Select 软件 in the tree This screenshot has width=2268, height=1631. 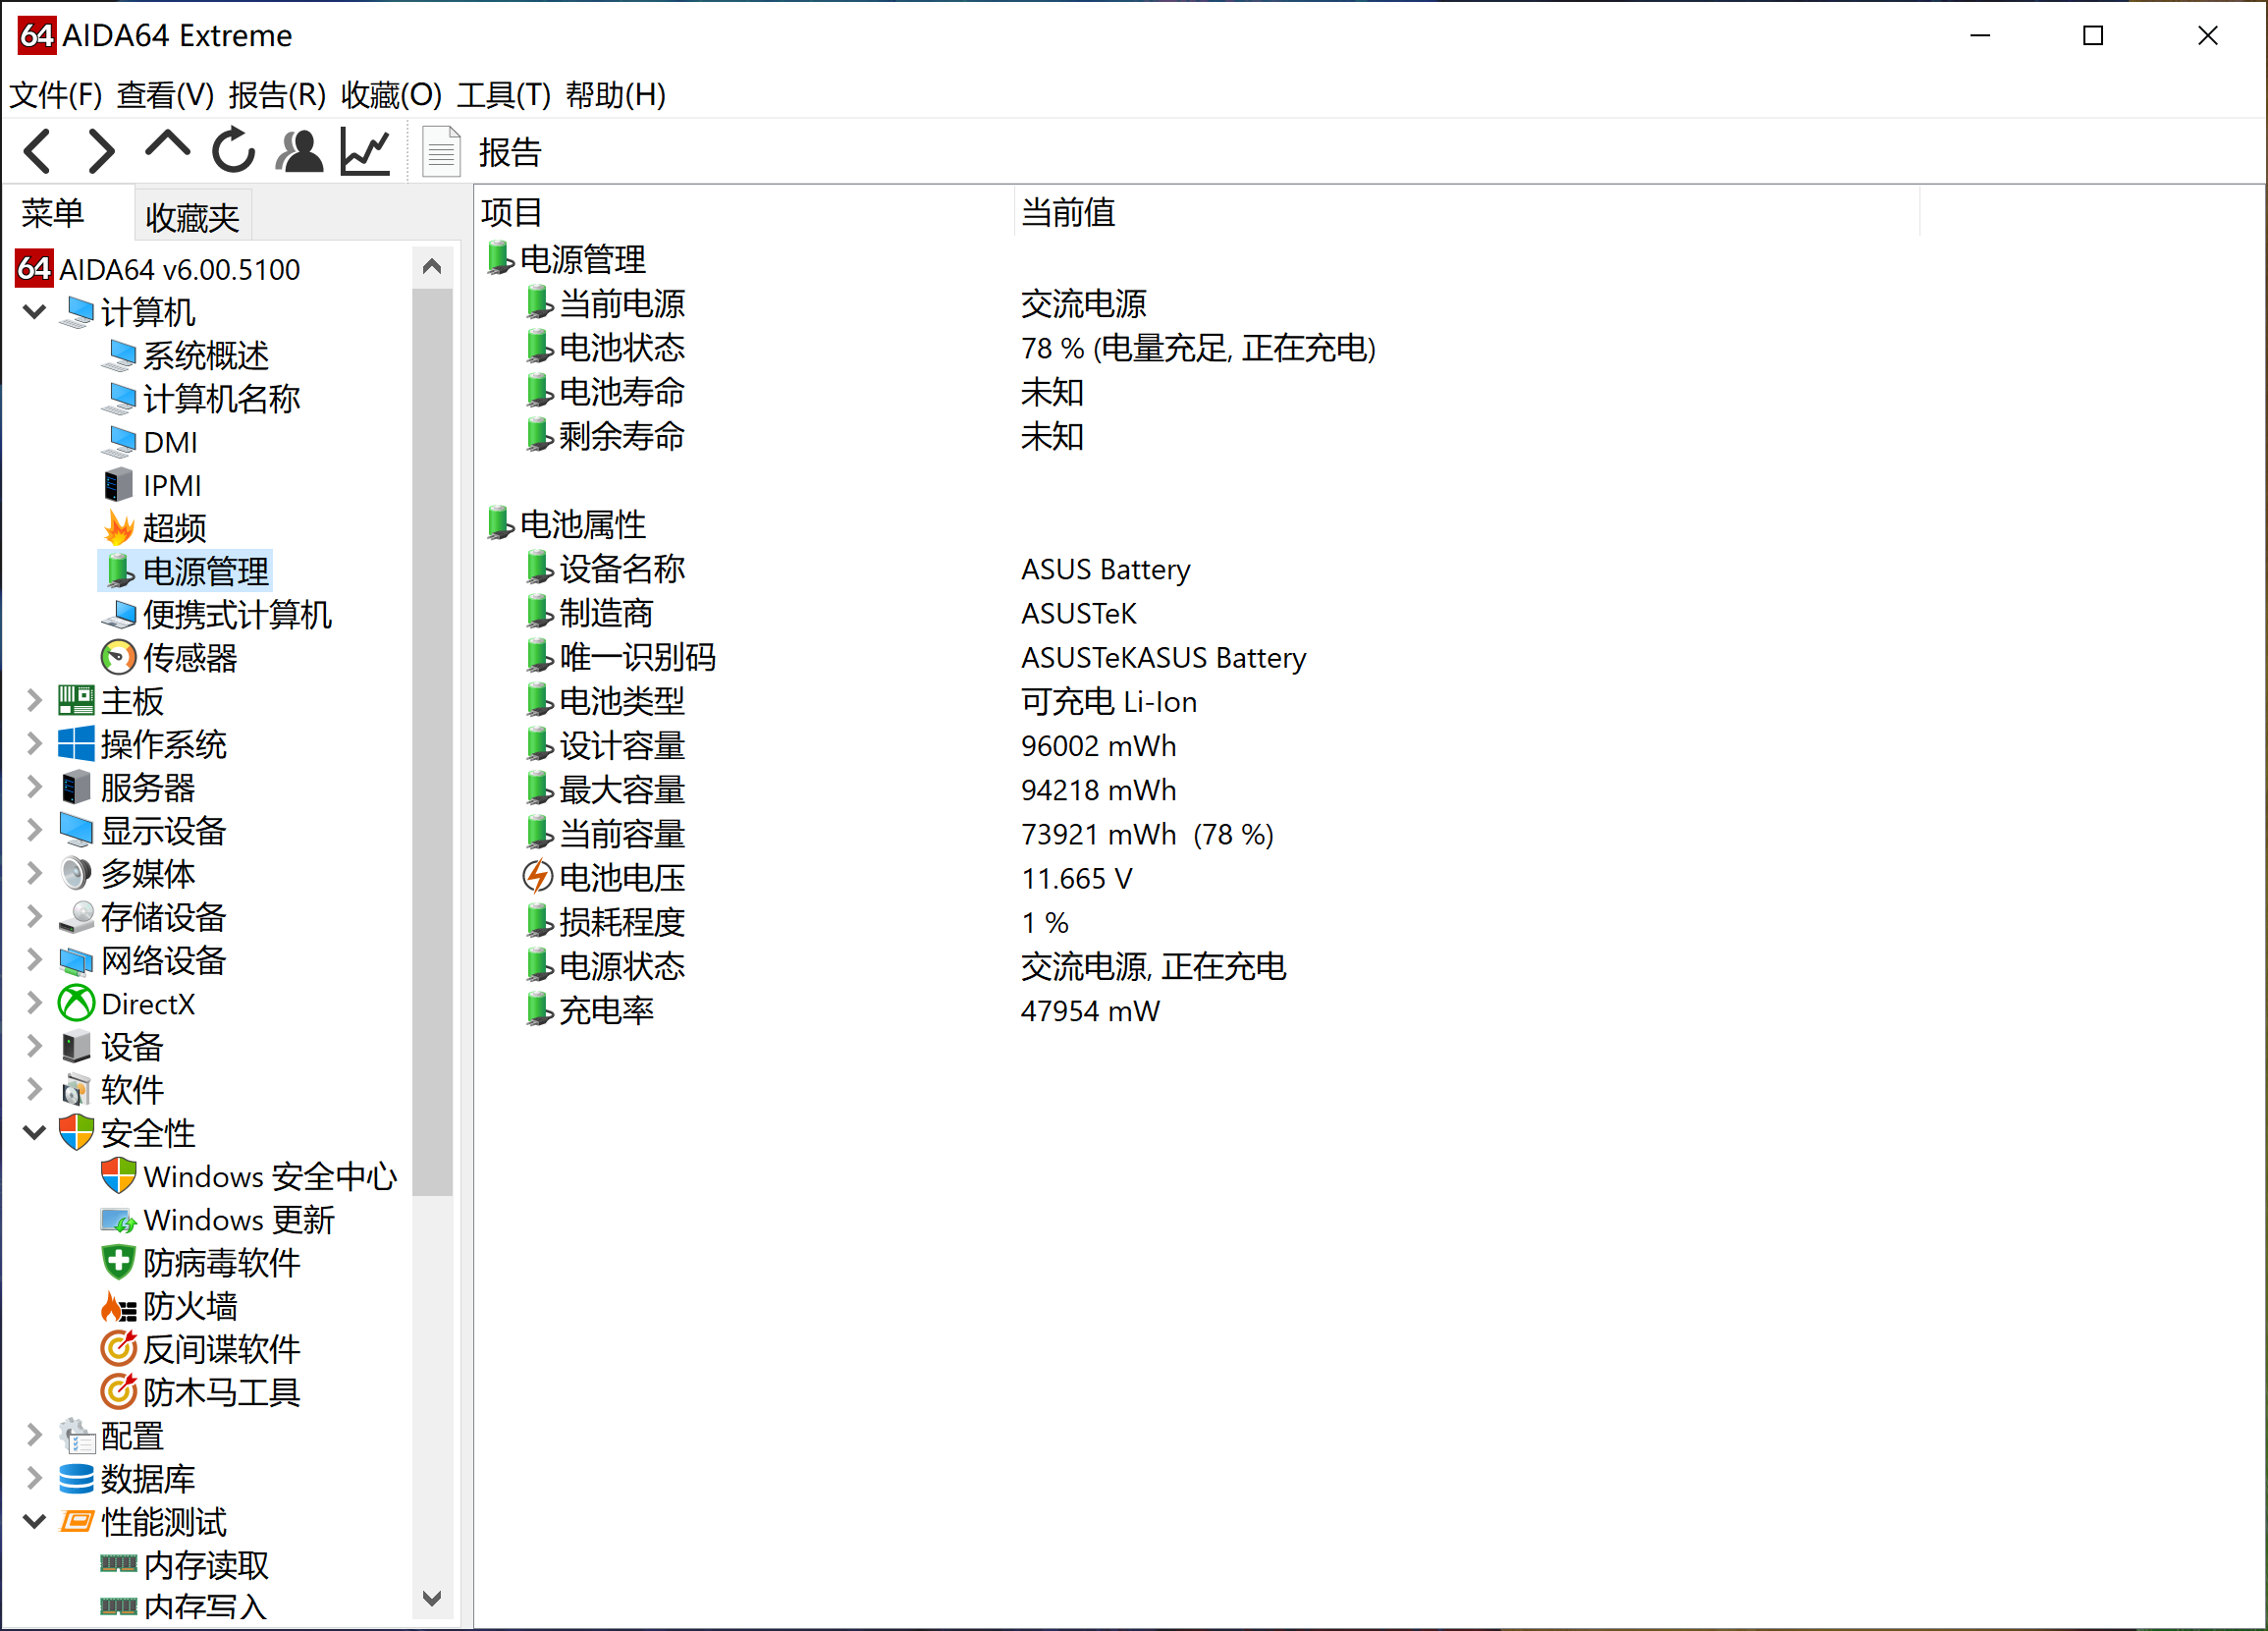[132, 1090]
